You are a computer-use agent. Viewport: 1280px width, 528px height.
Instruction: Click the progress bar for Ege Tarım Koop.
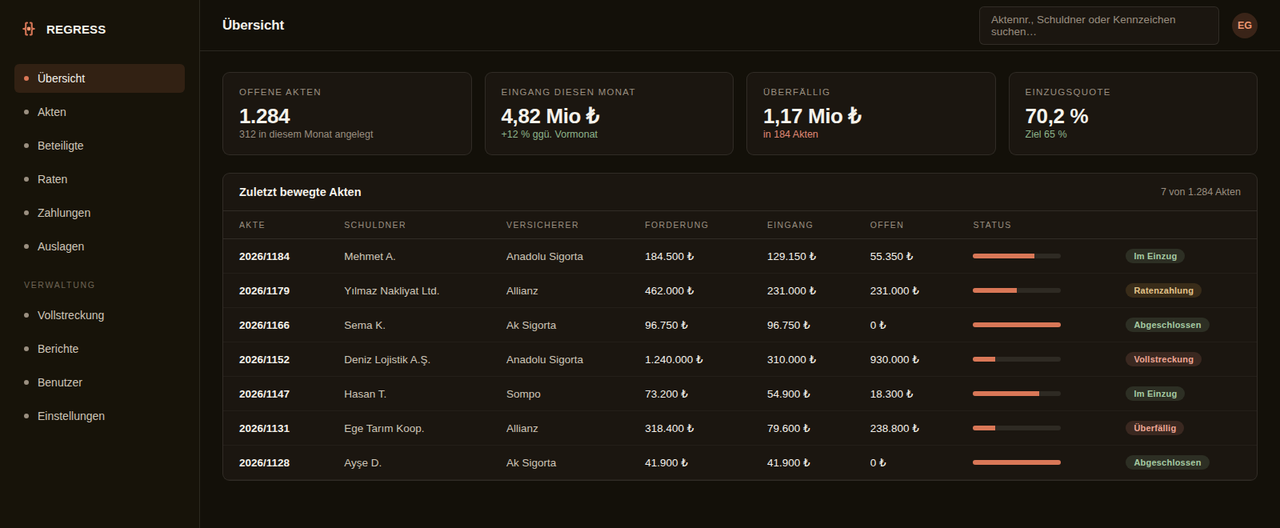click(x=1017, y=428)
